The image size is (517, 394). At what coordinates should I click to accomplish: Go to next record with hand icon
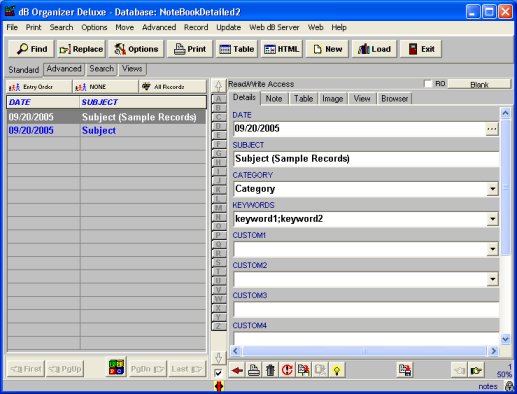click(476, 370)
